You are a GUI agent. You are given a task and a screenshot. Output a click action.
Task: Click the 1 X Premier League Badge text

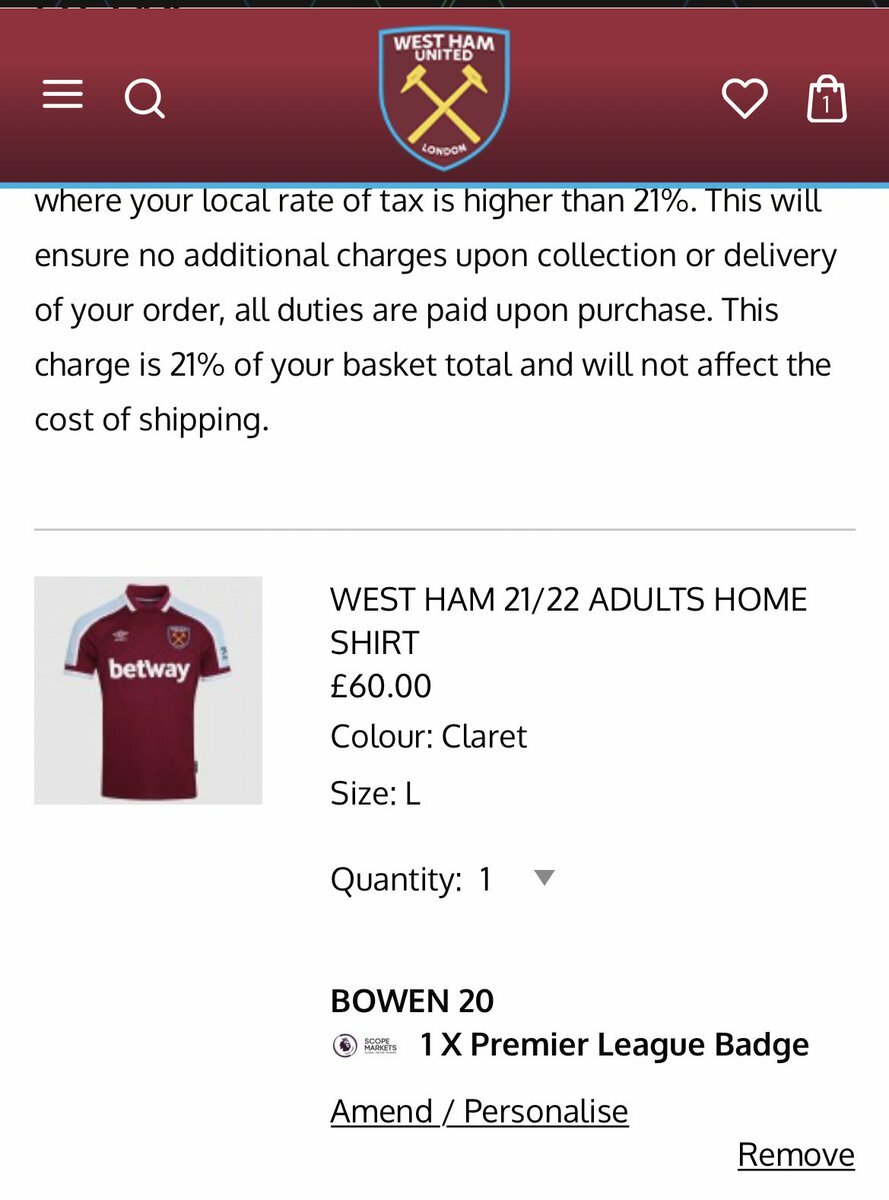(614, 1045)
